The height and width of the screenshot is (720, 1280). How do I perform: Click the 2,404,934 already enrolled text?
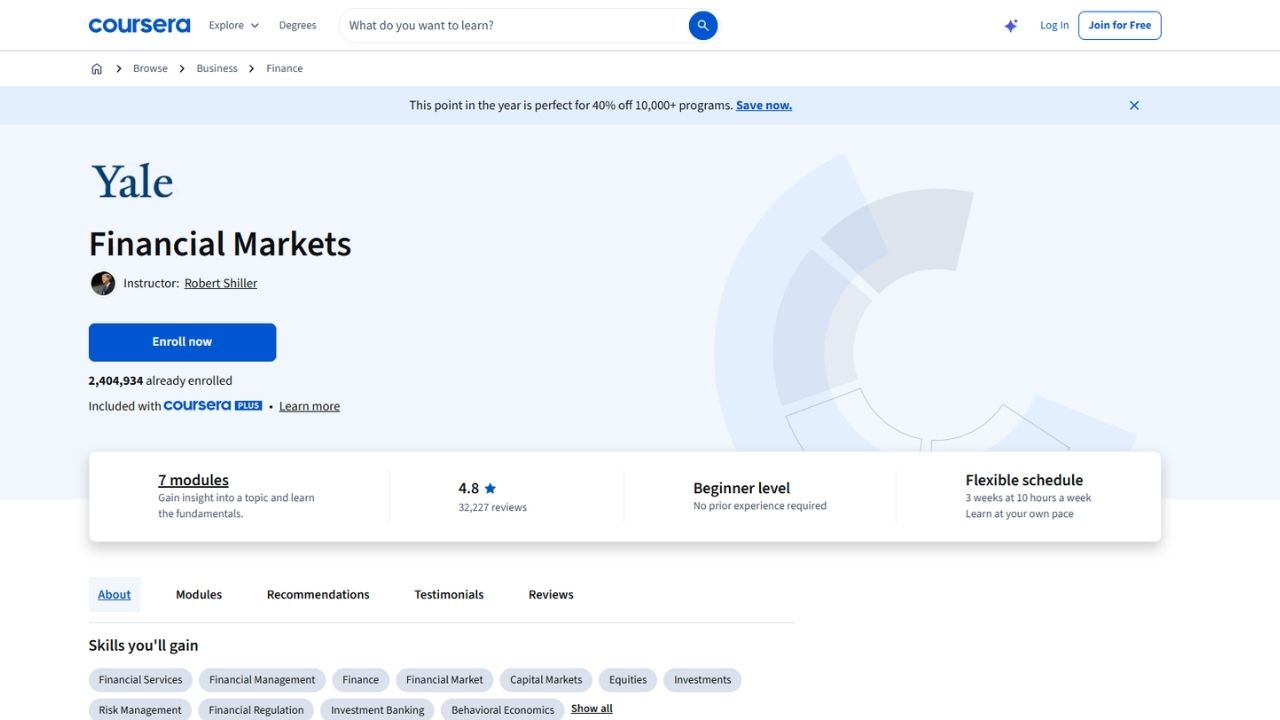click(160, 381)
